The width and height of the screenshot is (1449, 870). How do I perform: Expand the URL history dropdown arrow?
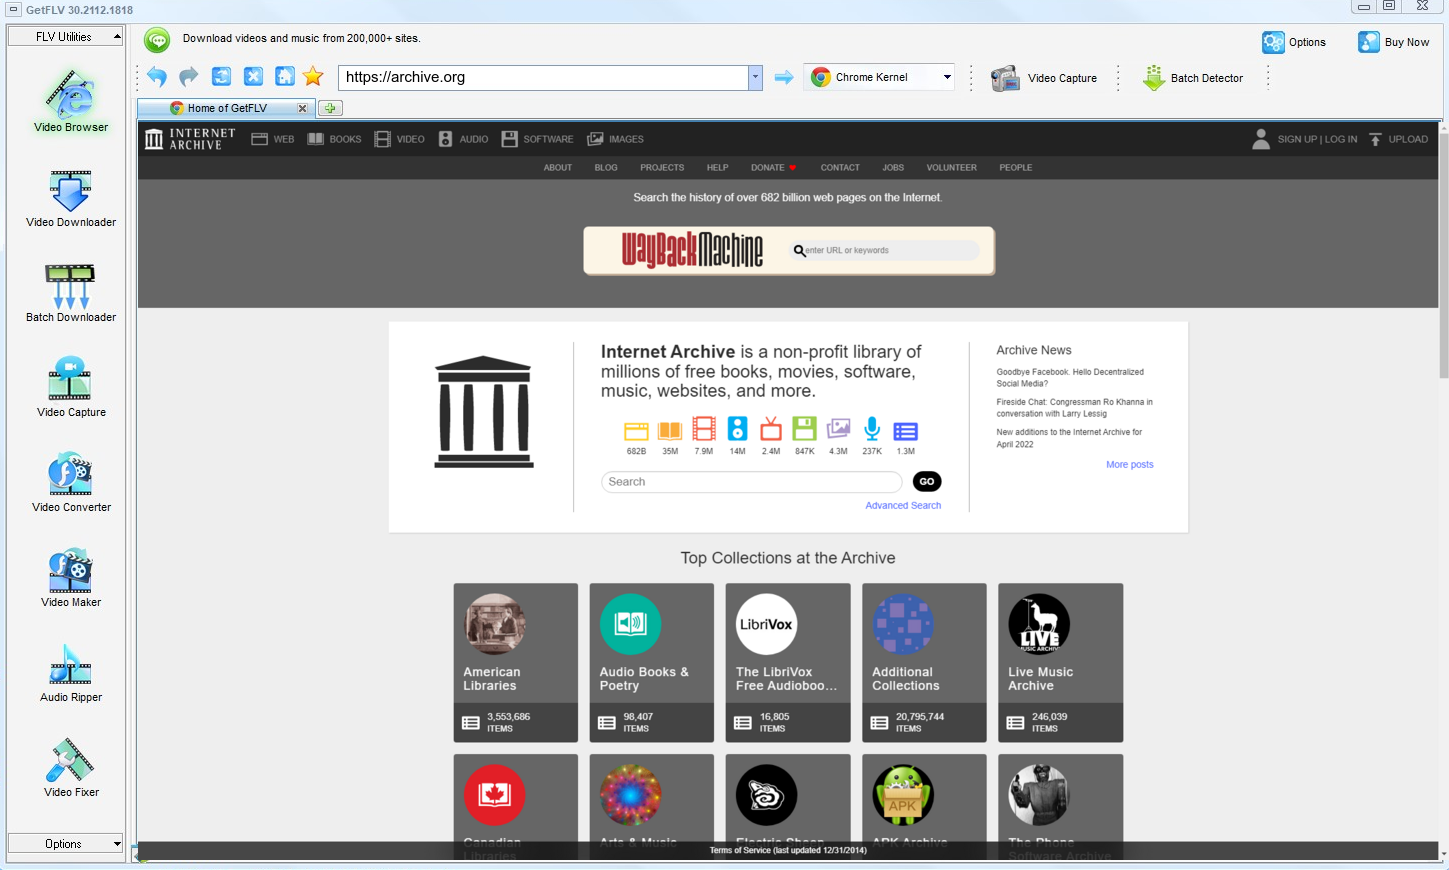point(755,77)
